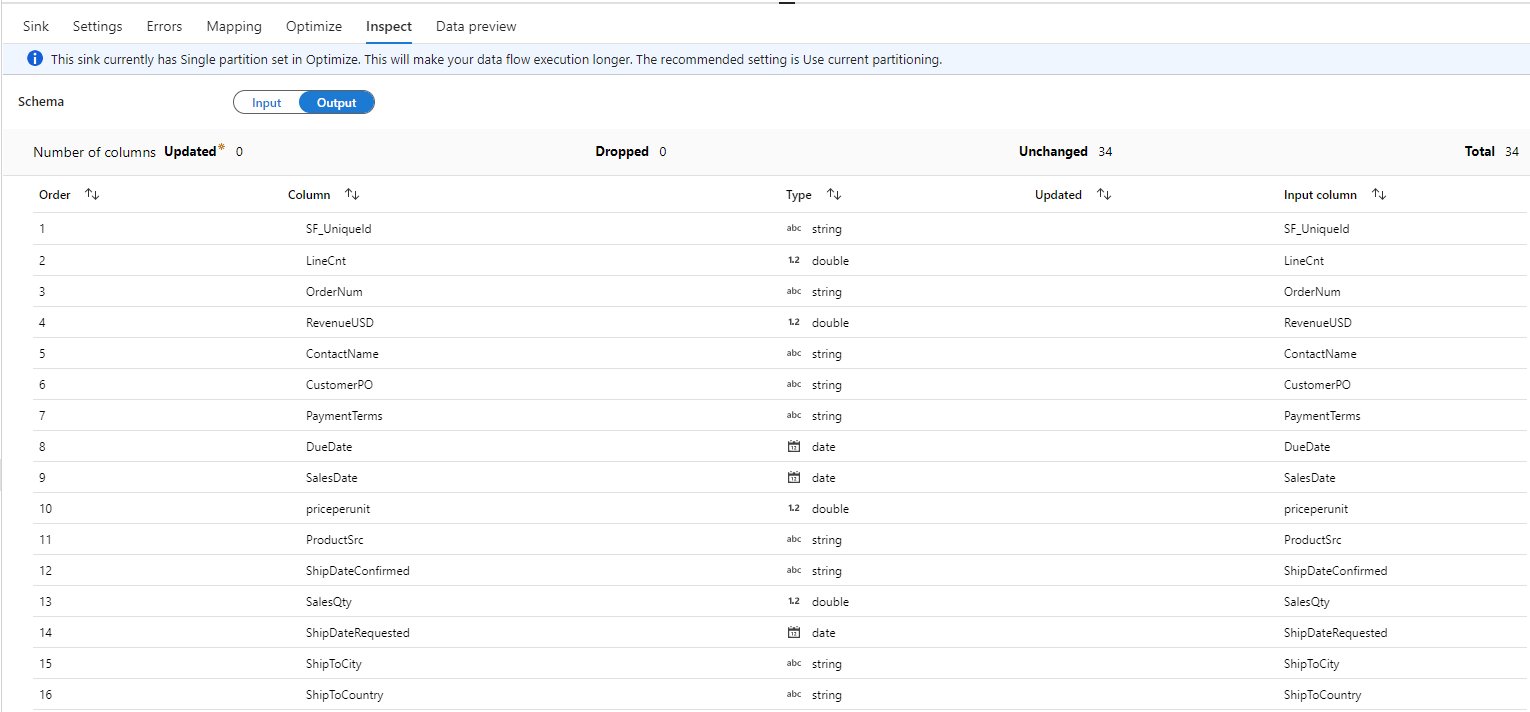
Task: Switch schema view to Input
Action: [x=267, y=103]
